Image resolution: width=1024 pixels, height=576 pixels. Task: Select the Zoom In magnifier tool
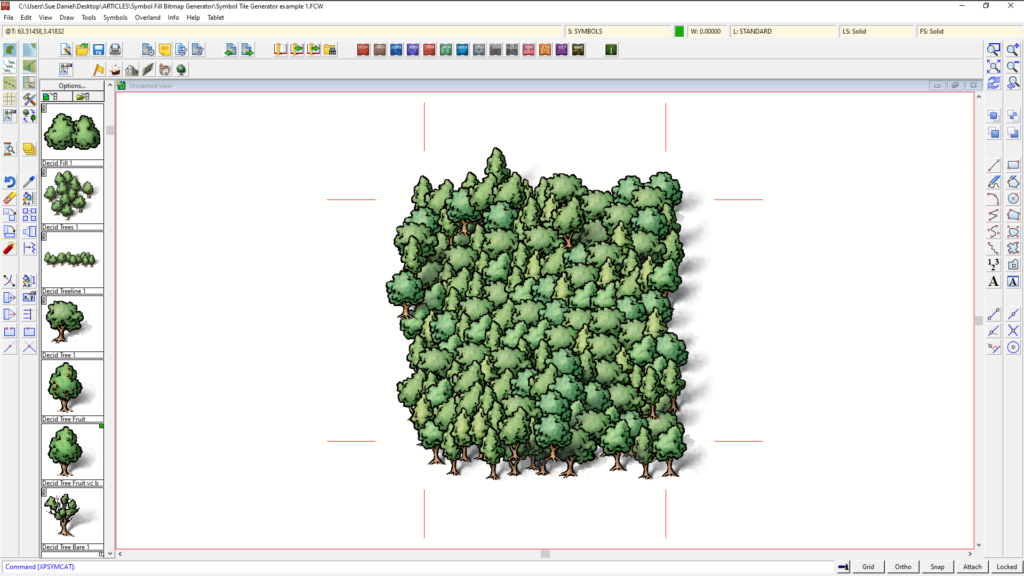coord(1011,48)
